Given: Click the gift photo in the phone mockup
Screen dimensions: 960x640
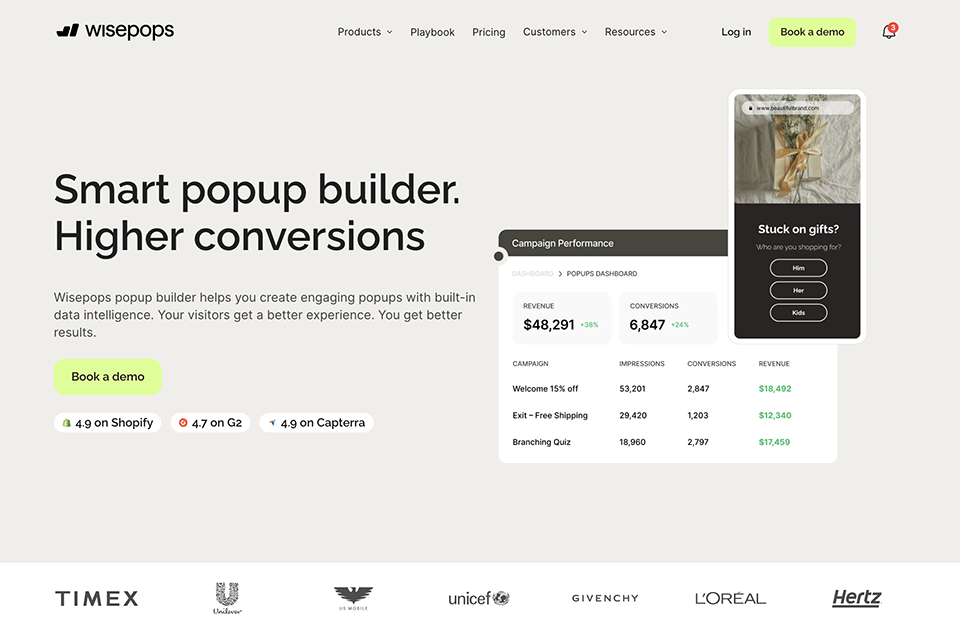Looking at the screenshot, I should (797, 149).
